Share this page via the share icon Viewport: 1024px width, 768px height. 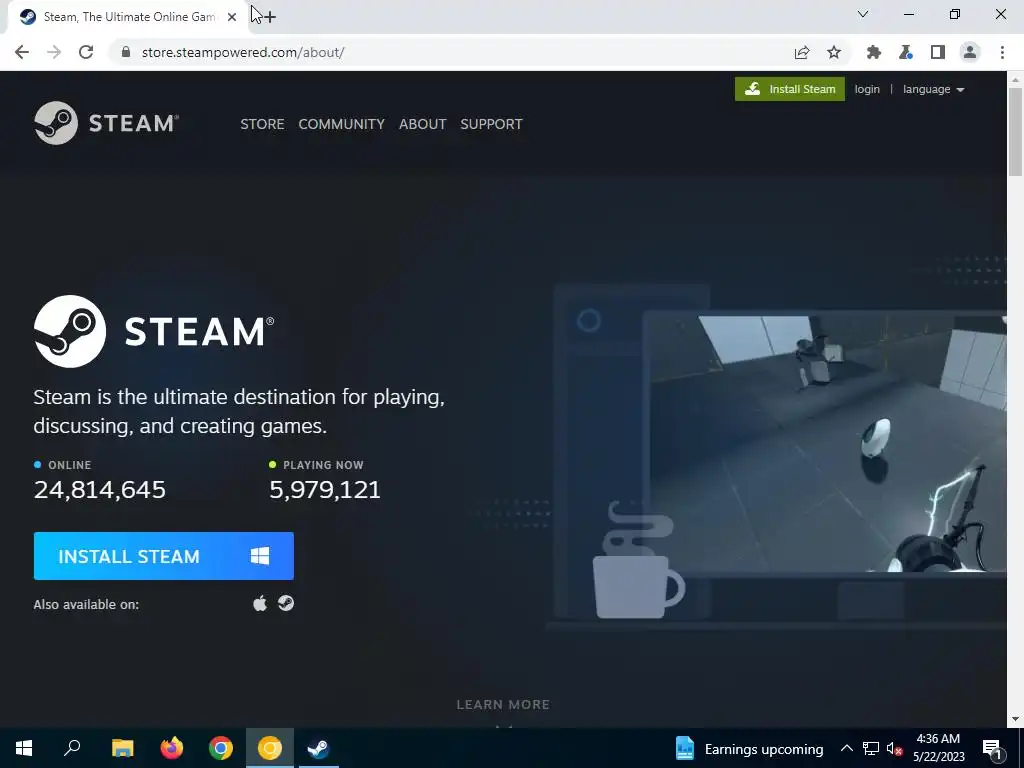click(802, 52)
